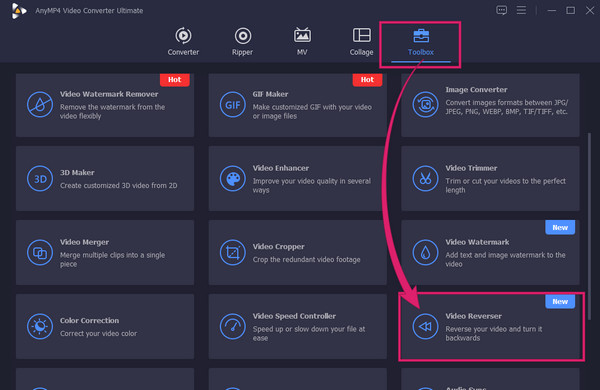The width and height of the screenshot is (600, 390).
Task: Click the Video Trimmer scissors icon
Action: pos(425,179)
